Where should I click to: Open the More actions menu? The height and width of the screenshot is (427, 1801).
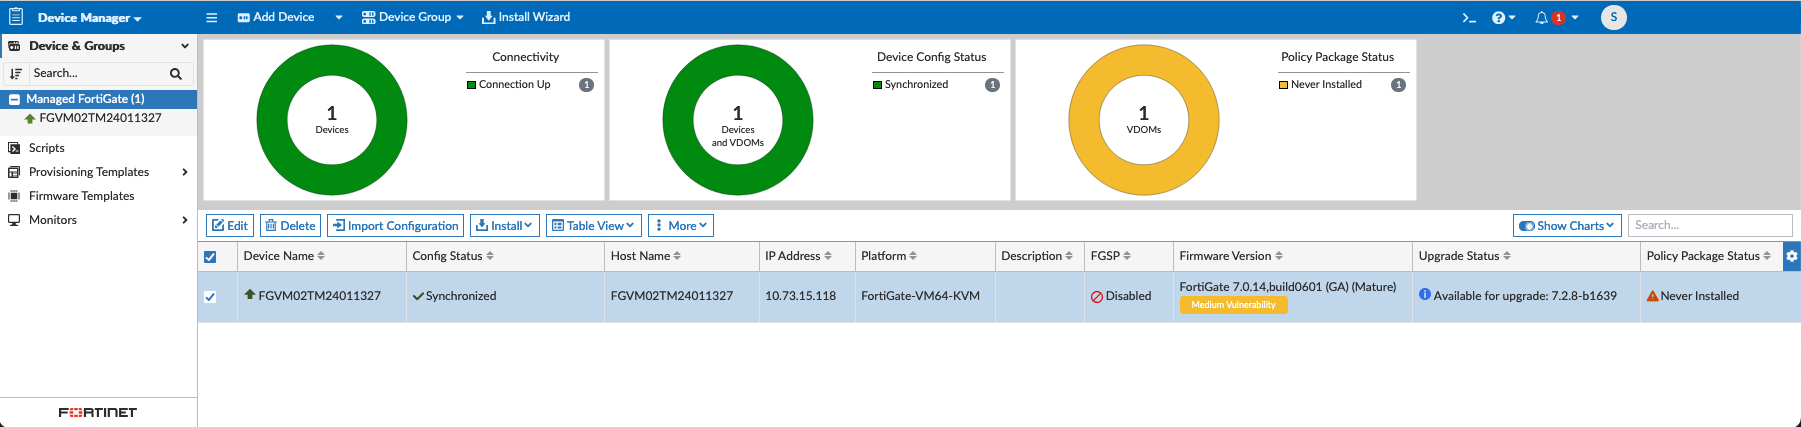681,226
